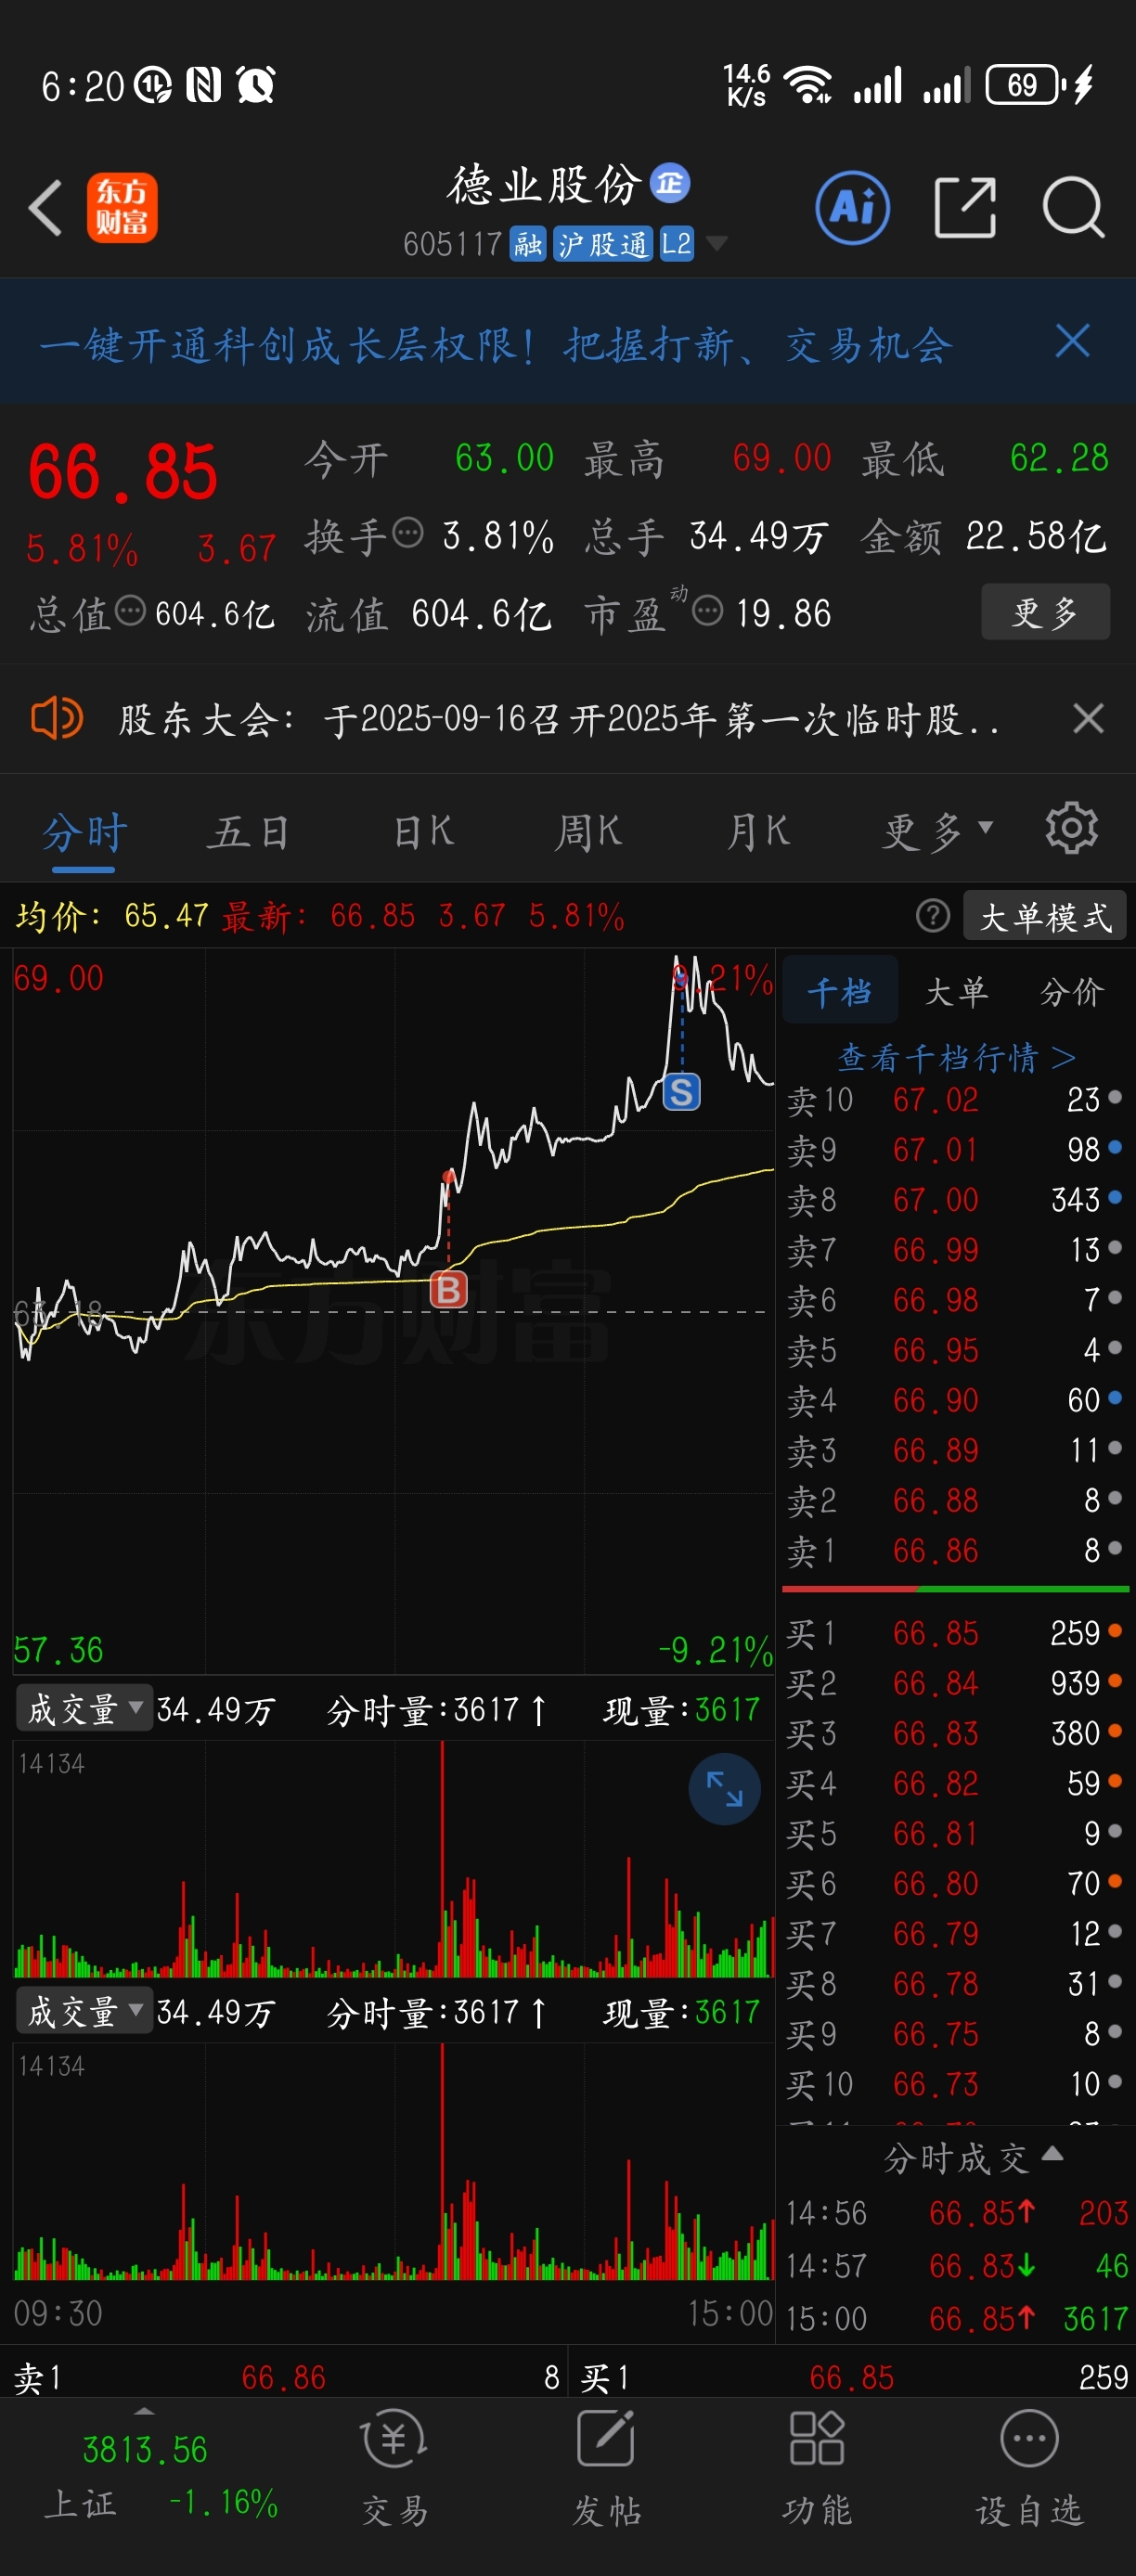The height and width of the screenshot is (2576, 1136).
Task: Tap the 总值 info bubble icon
Action: point(130,610)
